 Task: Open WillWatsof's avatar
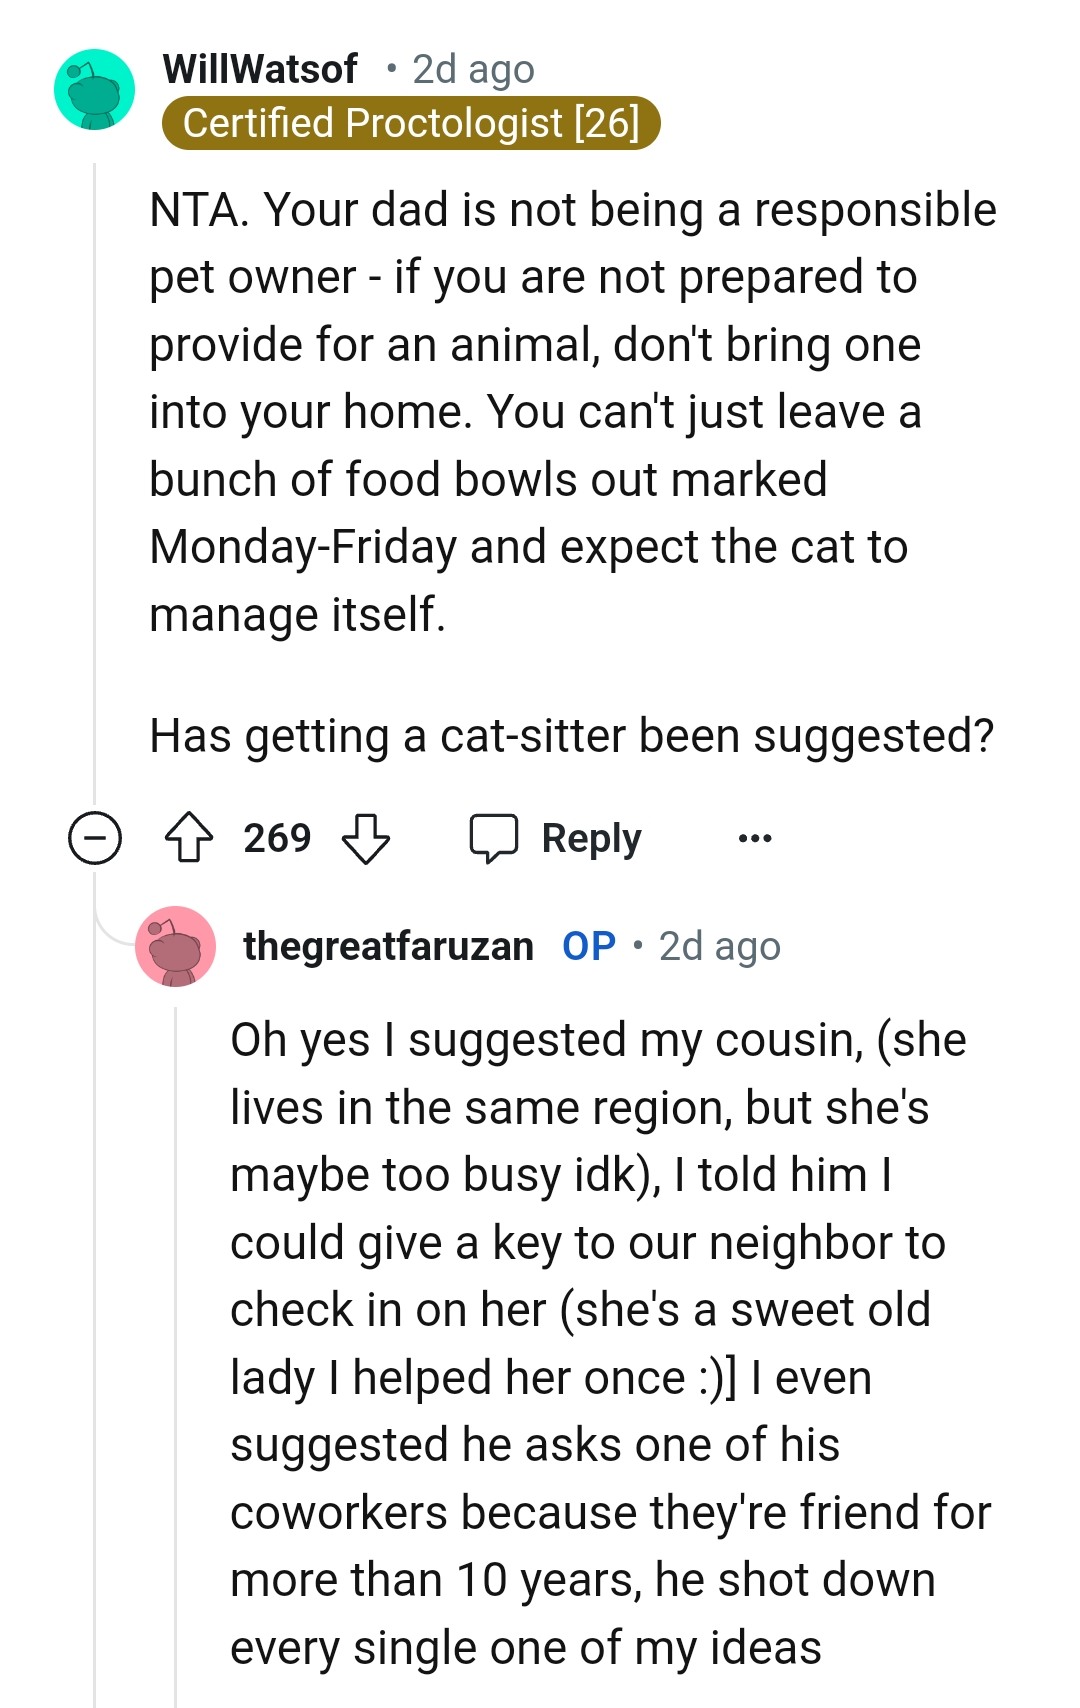coord(95,88)
